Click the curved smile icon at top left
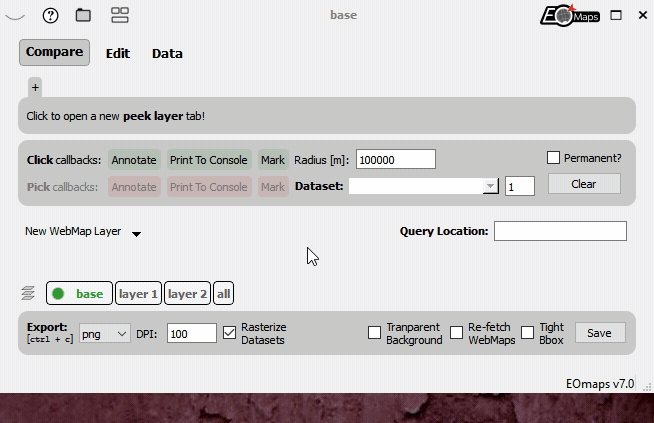Viewport: 654px width, 423px height. click(15, 17)
